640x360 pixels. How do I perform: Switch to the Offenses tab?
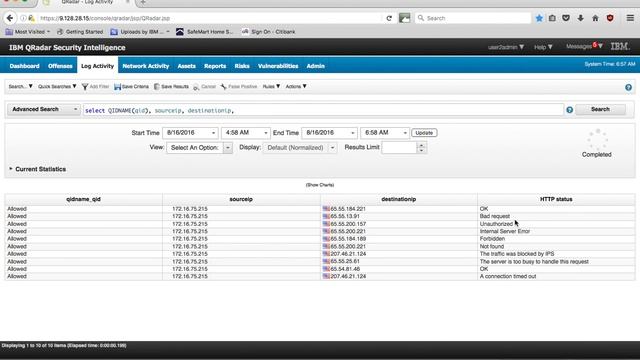60,66
